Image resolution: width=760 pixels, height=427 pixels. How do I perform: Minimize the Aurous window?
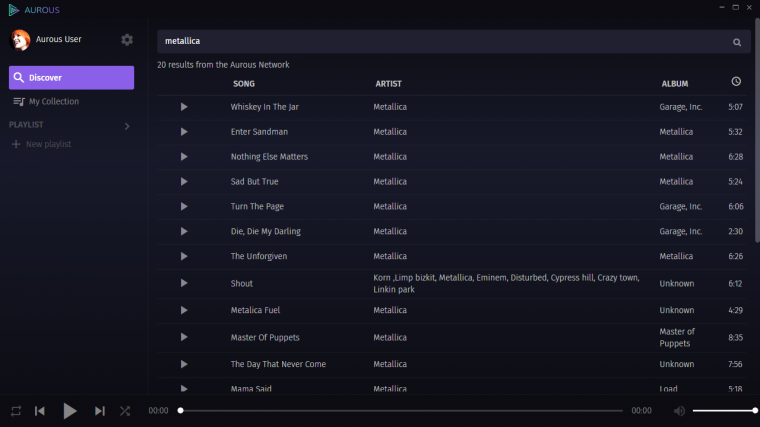[722, 8]
